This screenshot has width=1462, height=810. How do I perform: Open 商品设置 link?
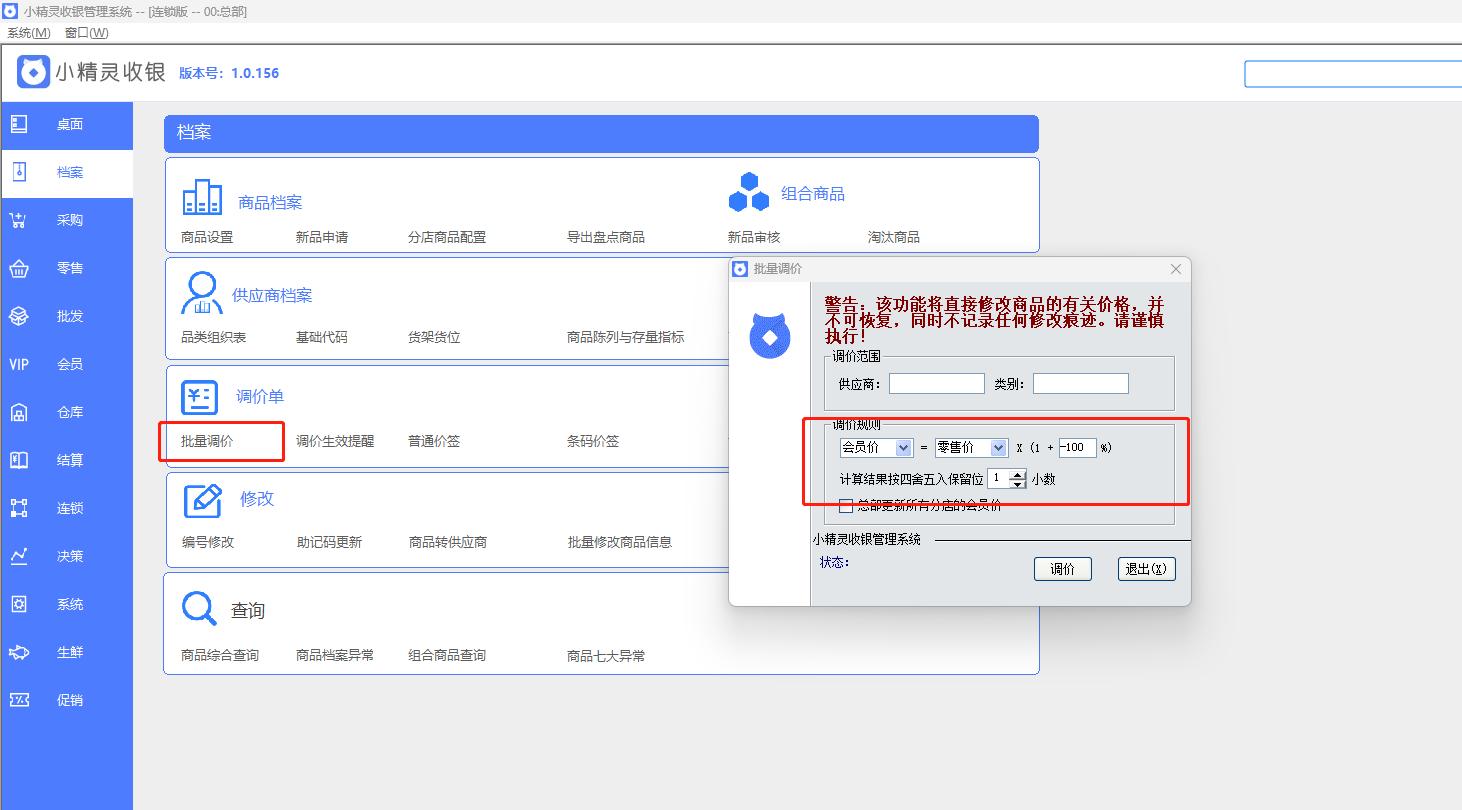click(x=207, y=237)
